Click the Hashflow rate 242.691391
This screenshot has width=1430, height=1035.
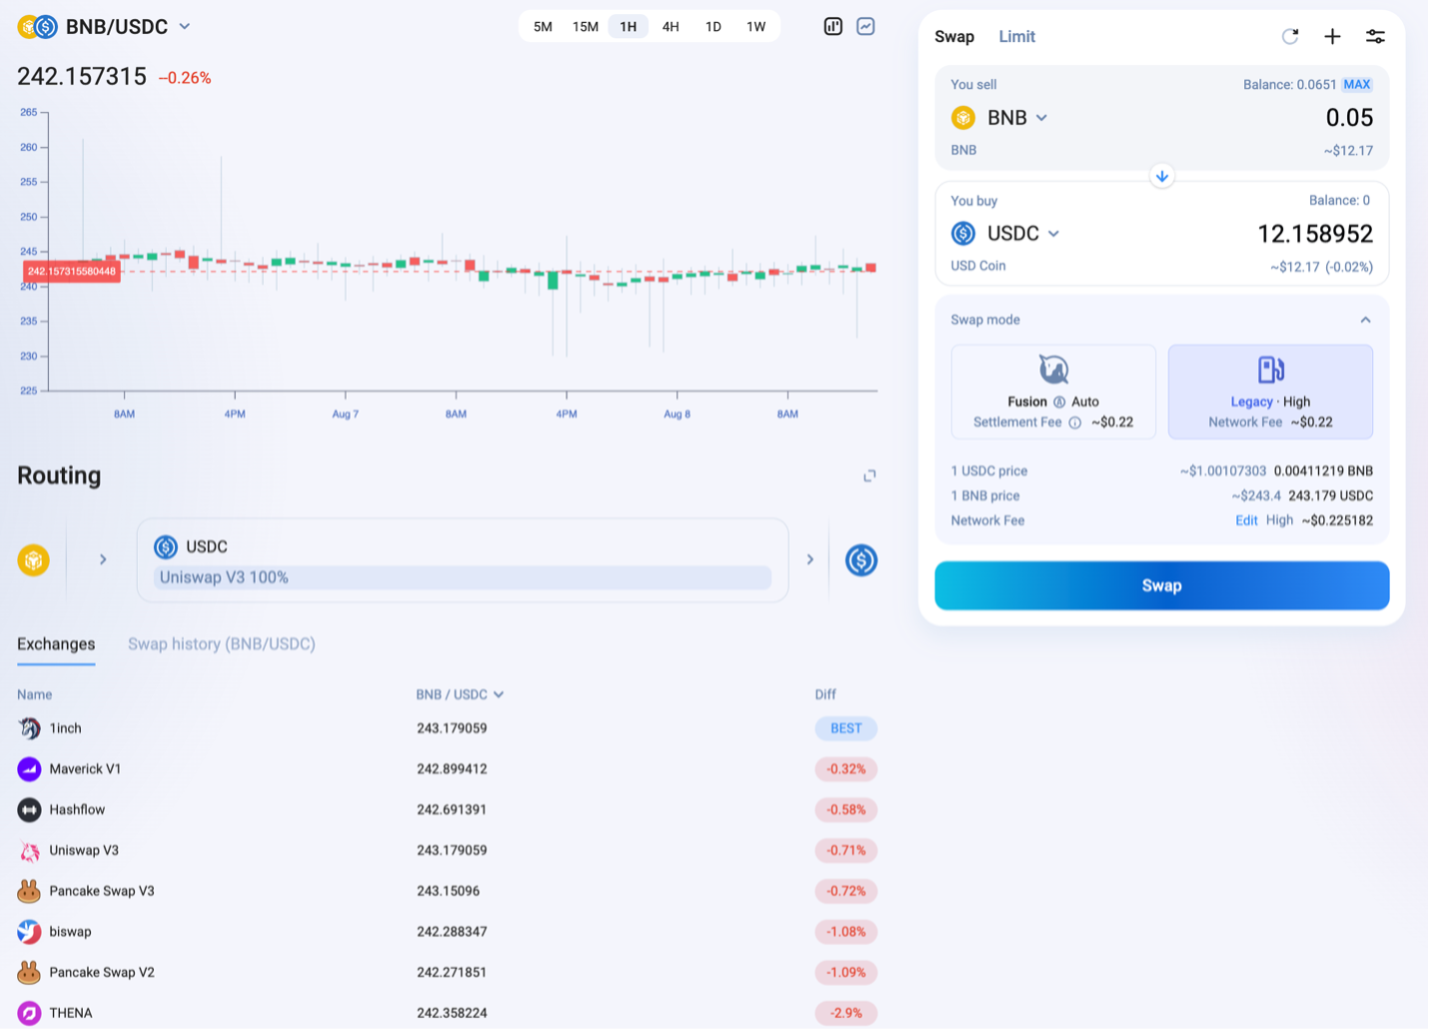(x=452, y=810)
